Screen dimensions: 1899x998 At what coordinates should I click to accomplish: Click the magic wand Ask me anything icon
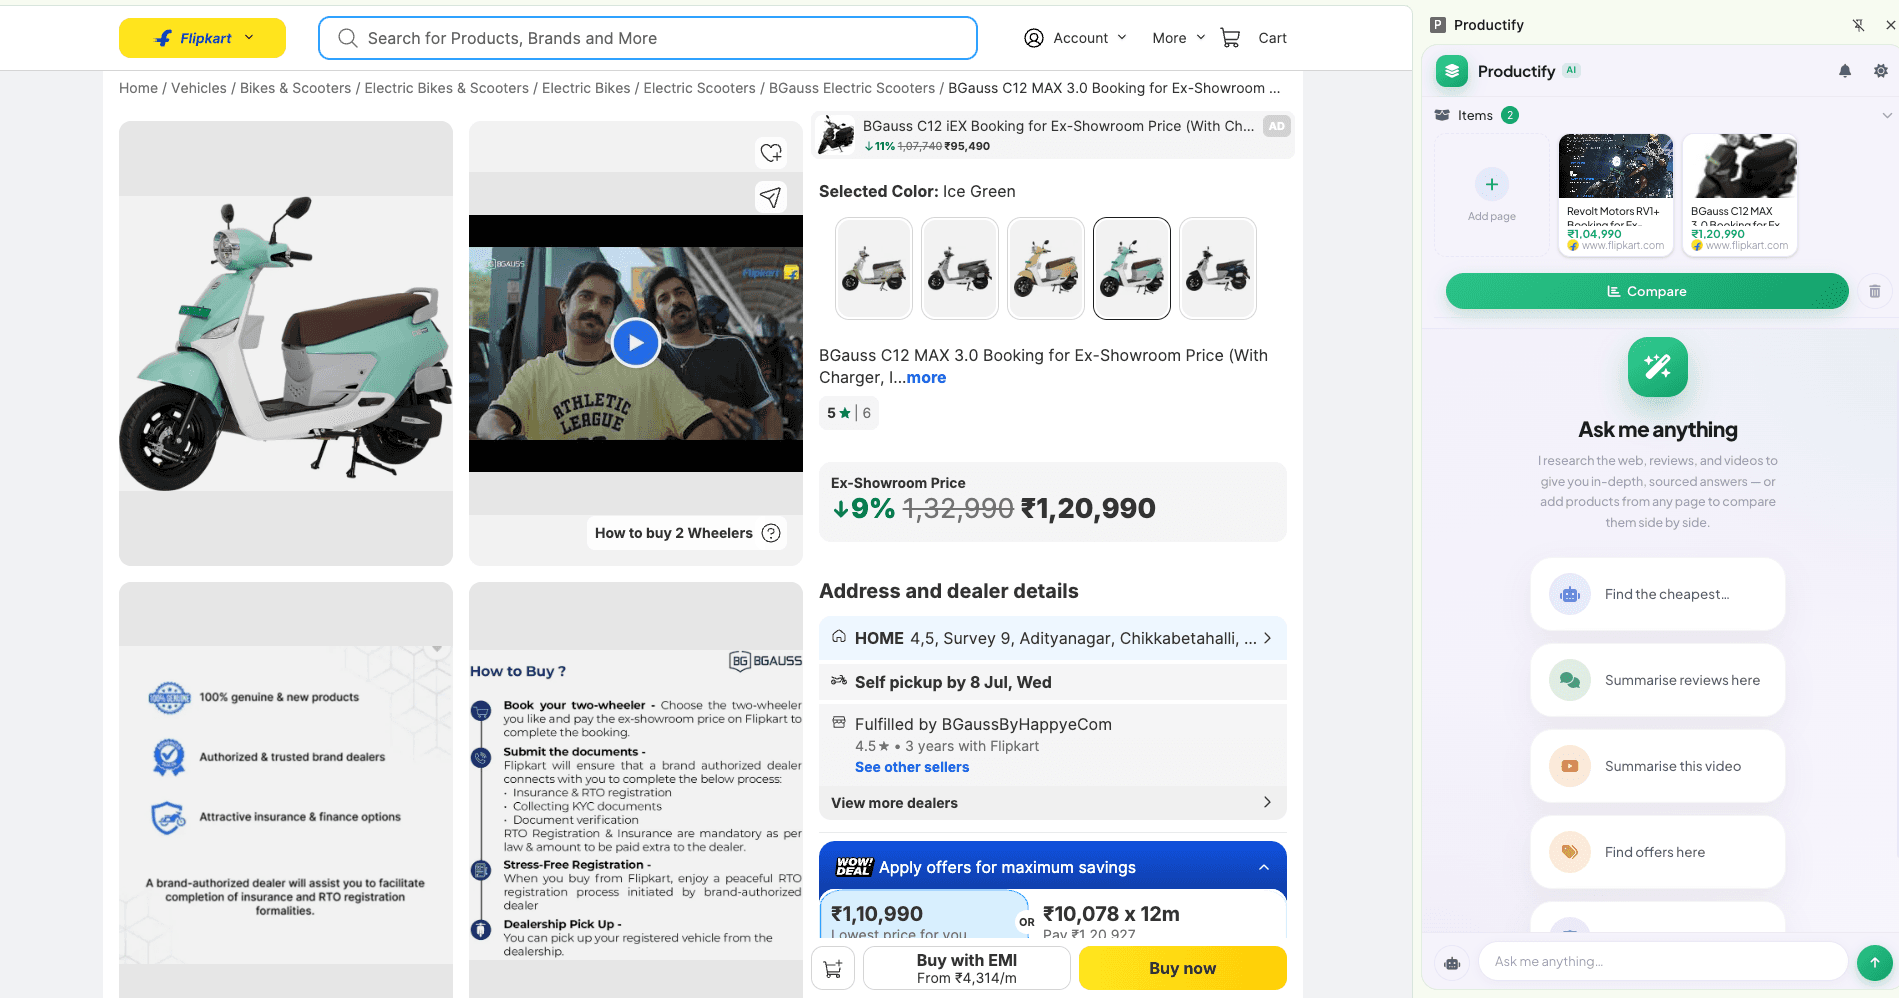[x=1658, y=367]
